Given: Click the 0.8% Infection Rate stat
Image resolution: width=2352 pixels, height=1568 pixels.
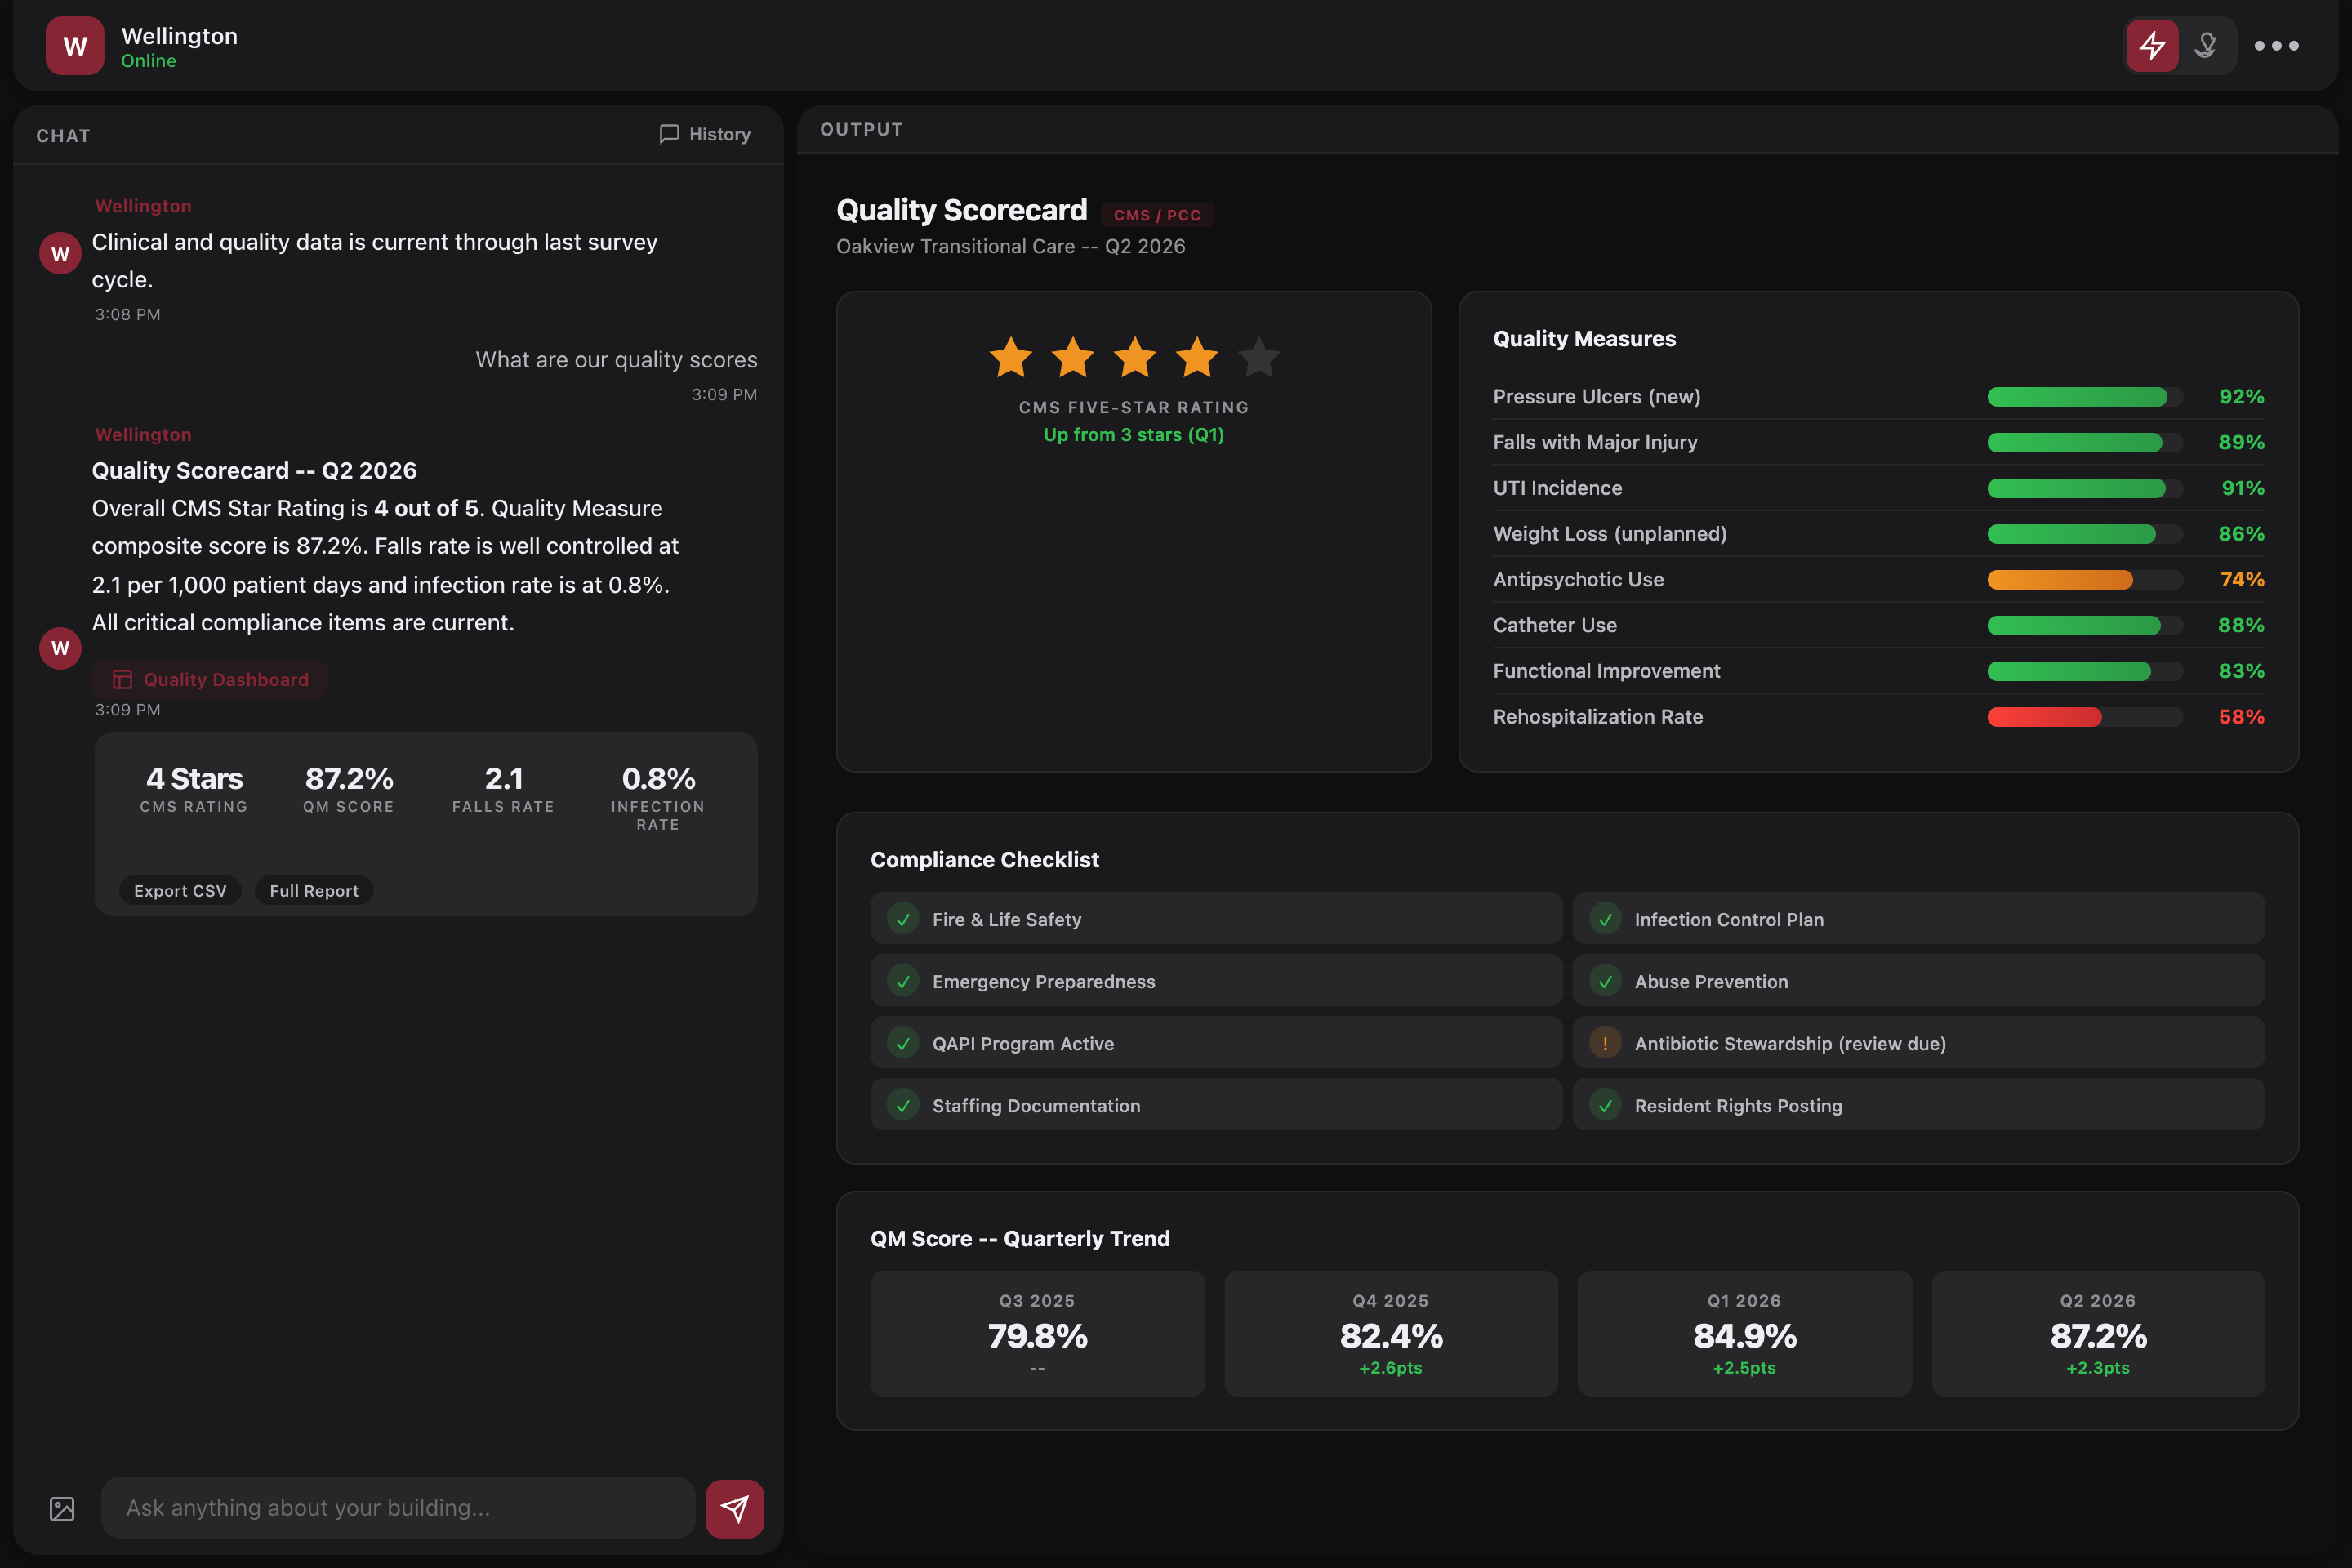Looking at the screenshot, I should pos(658,797).
